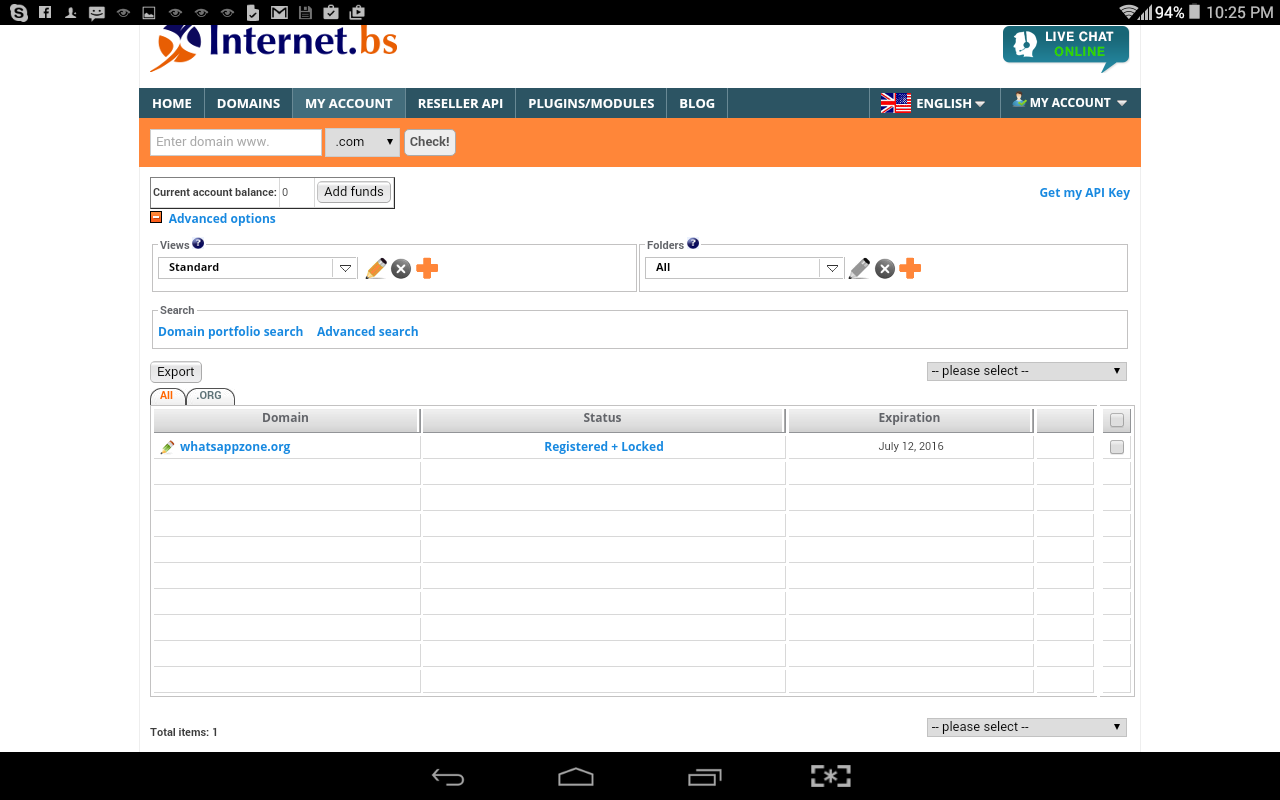The width and height of the screenshot is (1280, 800).
Task: Open help for Folders question mark
Action: [x=693, y=243]
